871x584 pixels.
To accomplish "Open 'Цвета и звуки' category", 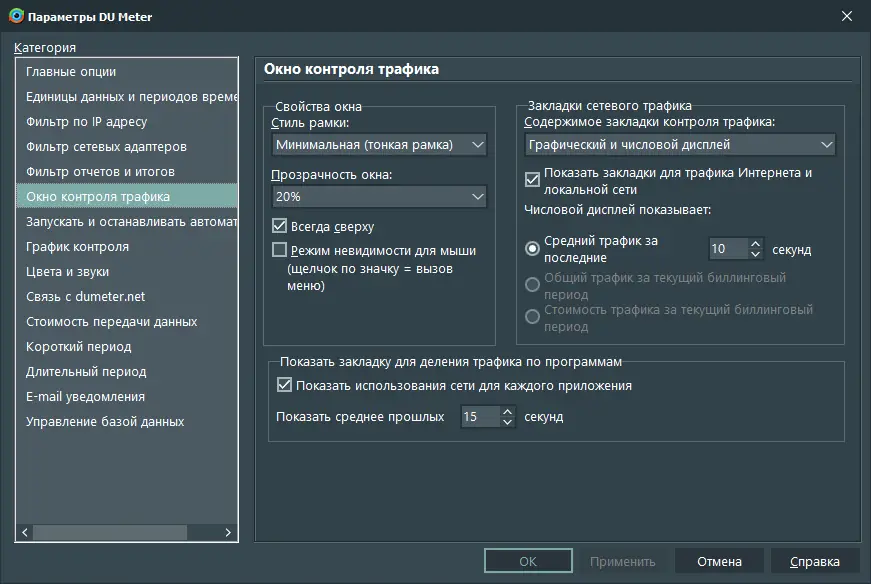I will 68,272.
